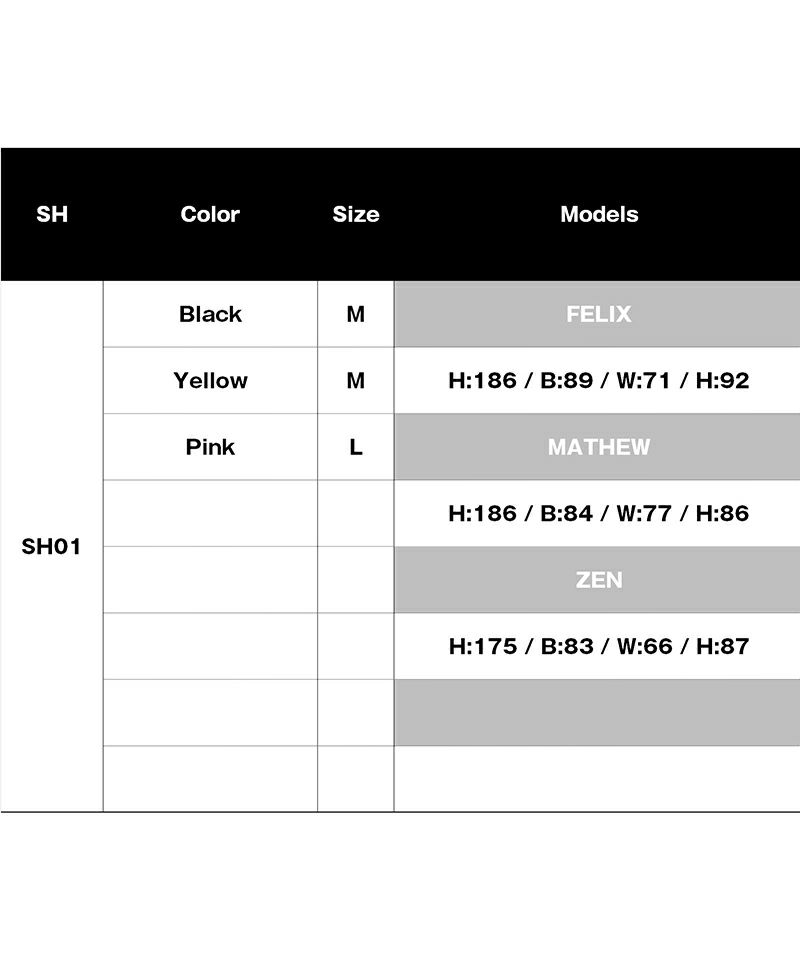Select the "Pink" color cell
This screenshot has height=960, width=800.
tap(210, 447)
